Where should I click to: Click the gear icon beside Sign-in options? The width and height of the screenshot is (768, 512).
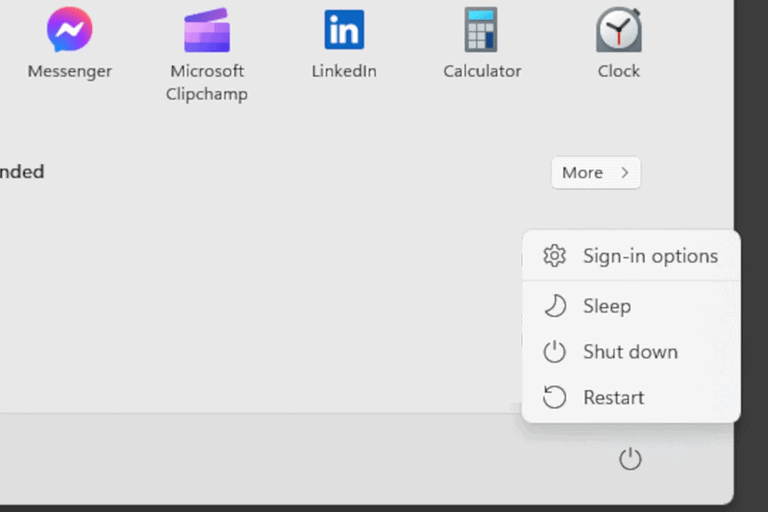554,256
